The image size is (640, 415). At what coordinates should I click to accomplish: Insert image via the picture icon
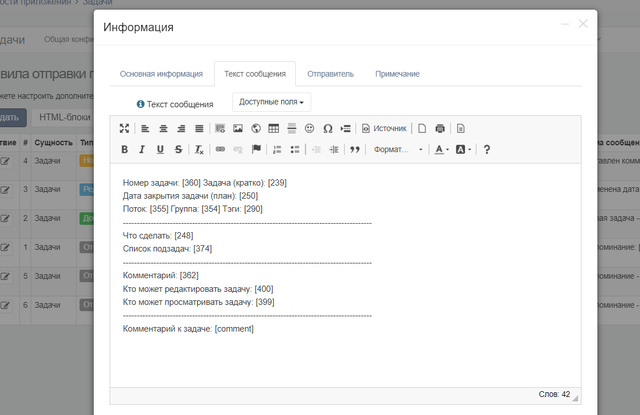pyautogui.click(x=238, y=129)
